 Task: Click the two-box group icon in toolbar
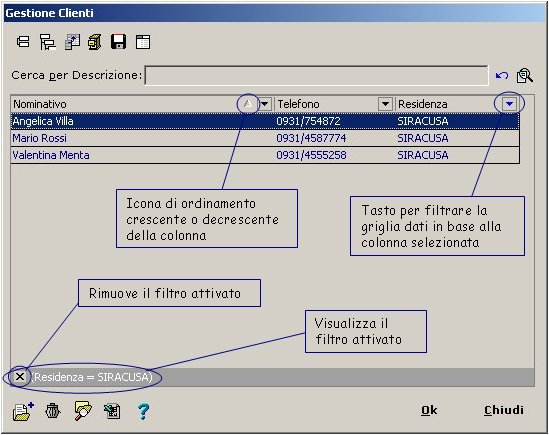pos(23,42)
